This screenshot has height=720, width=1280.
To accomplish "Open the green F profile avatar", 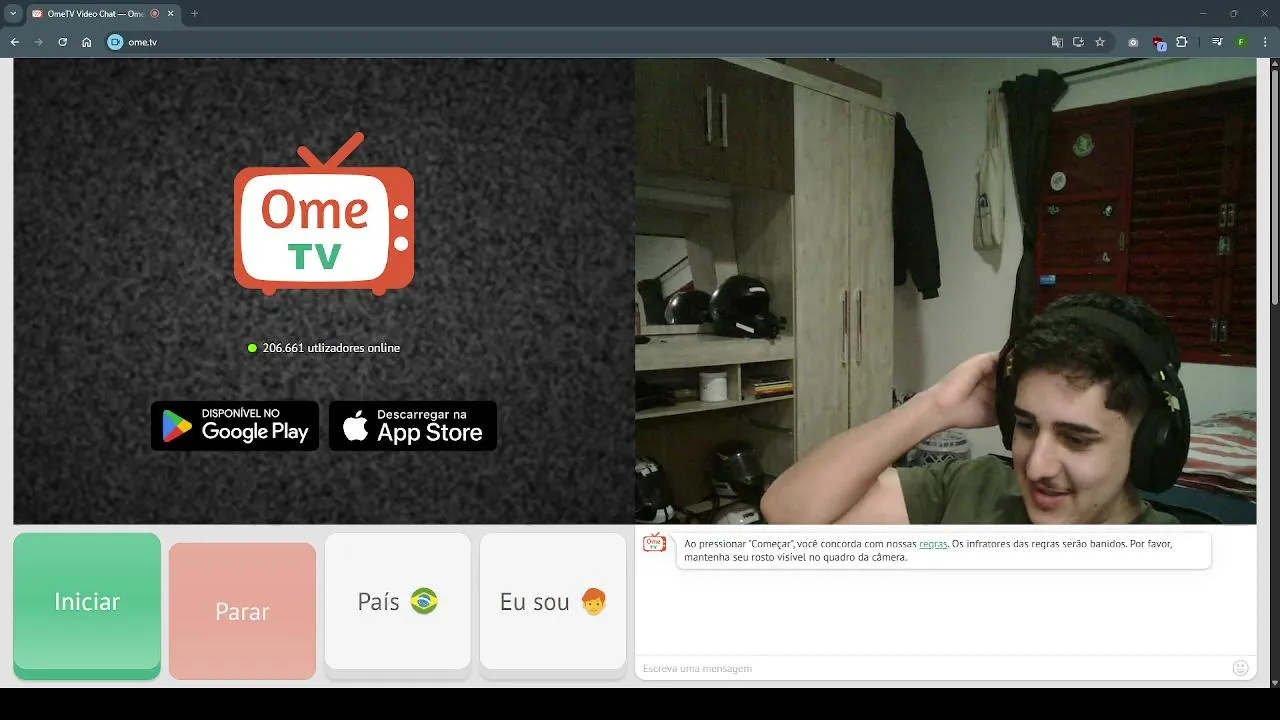I will coord(1241,42).
